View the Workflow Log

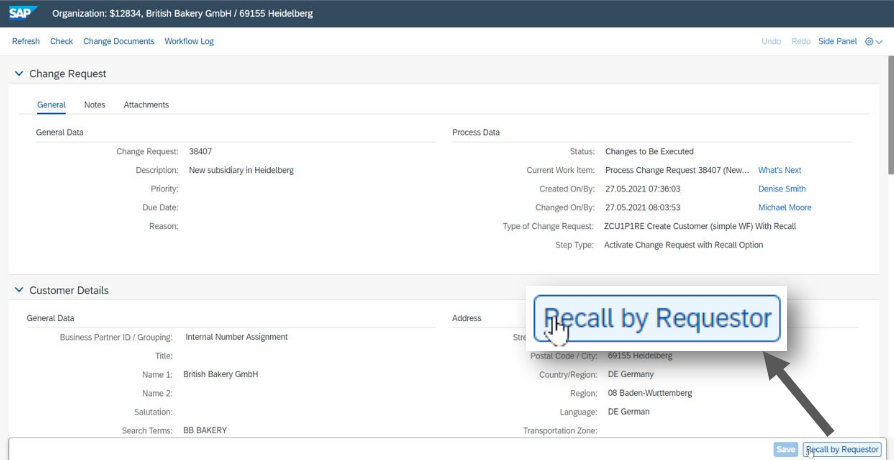189,41
